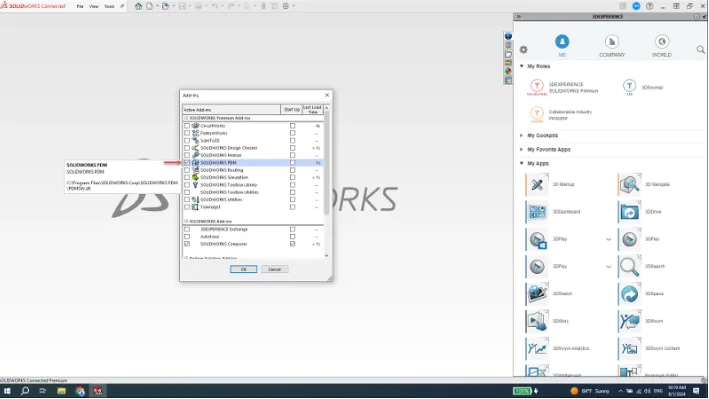Viewport: 709px width, 399px height.
Task: Open the Tools menu
Action: click(x=109, y=6)
